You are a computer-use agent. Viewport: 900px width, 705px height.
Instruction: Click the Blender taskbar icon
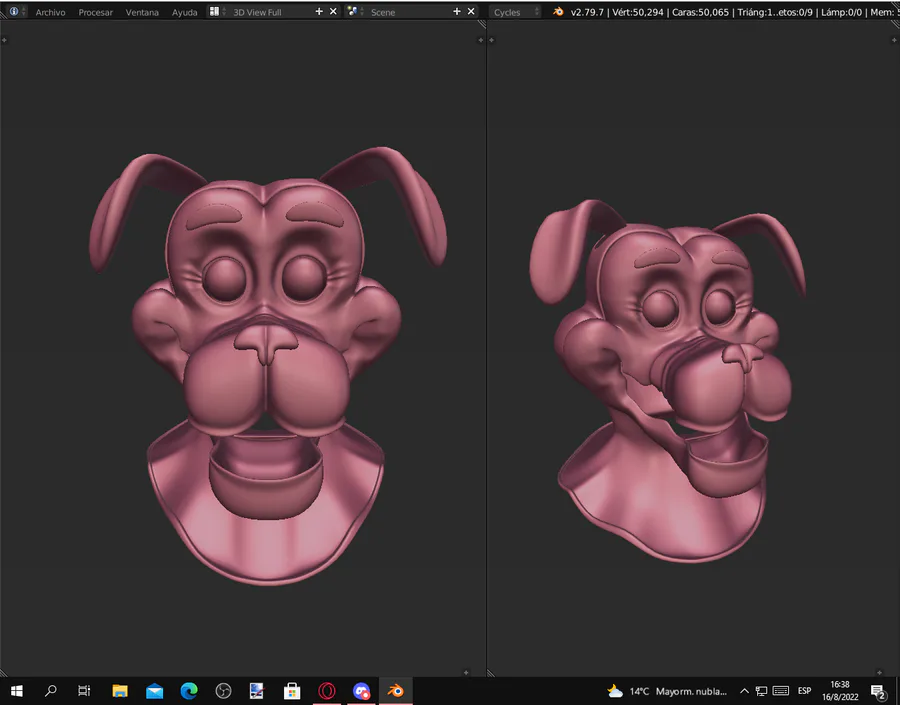point(395,691)
